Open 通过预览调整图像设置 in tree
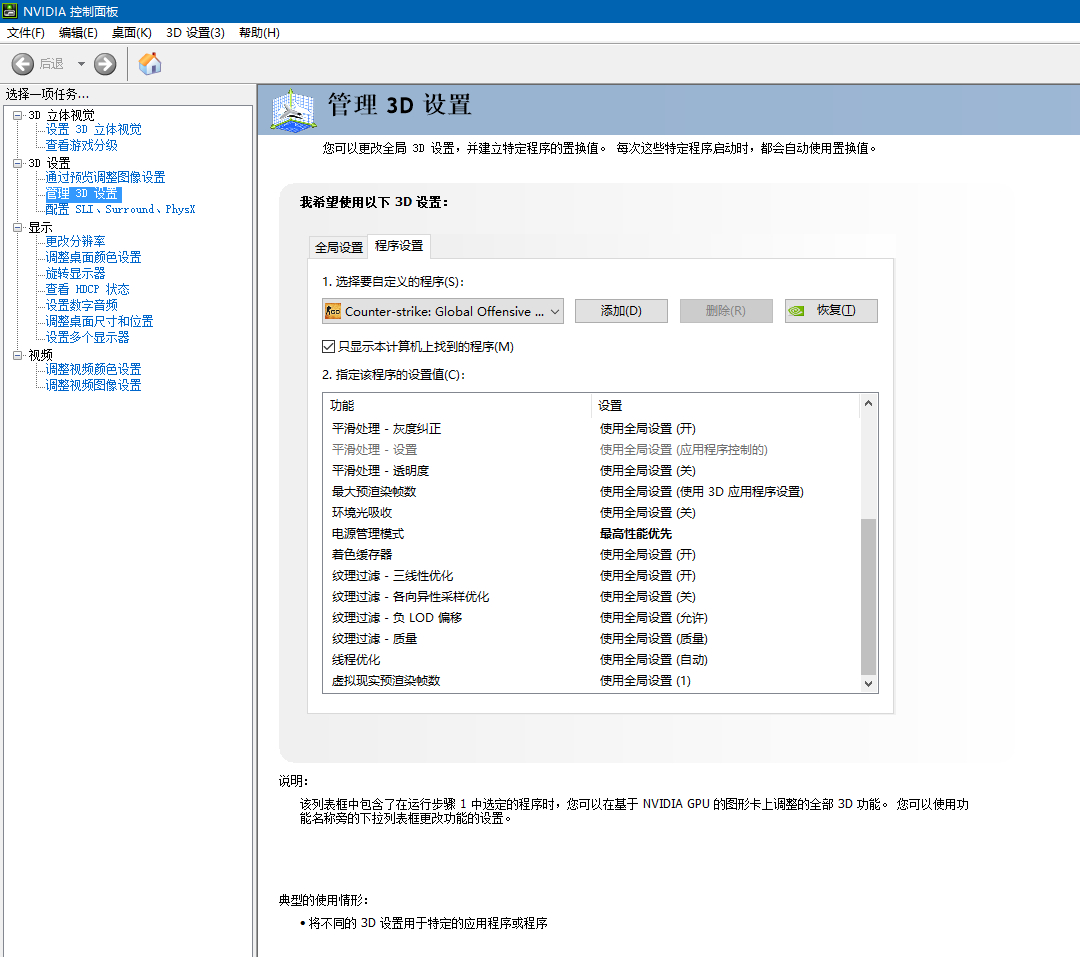Image resolution: width=1080 pixels, height=957 pixels. [105, 178]
